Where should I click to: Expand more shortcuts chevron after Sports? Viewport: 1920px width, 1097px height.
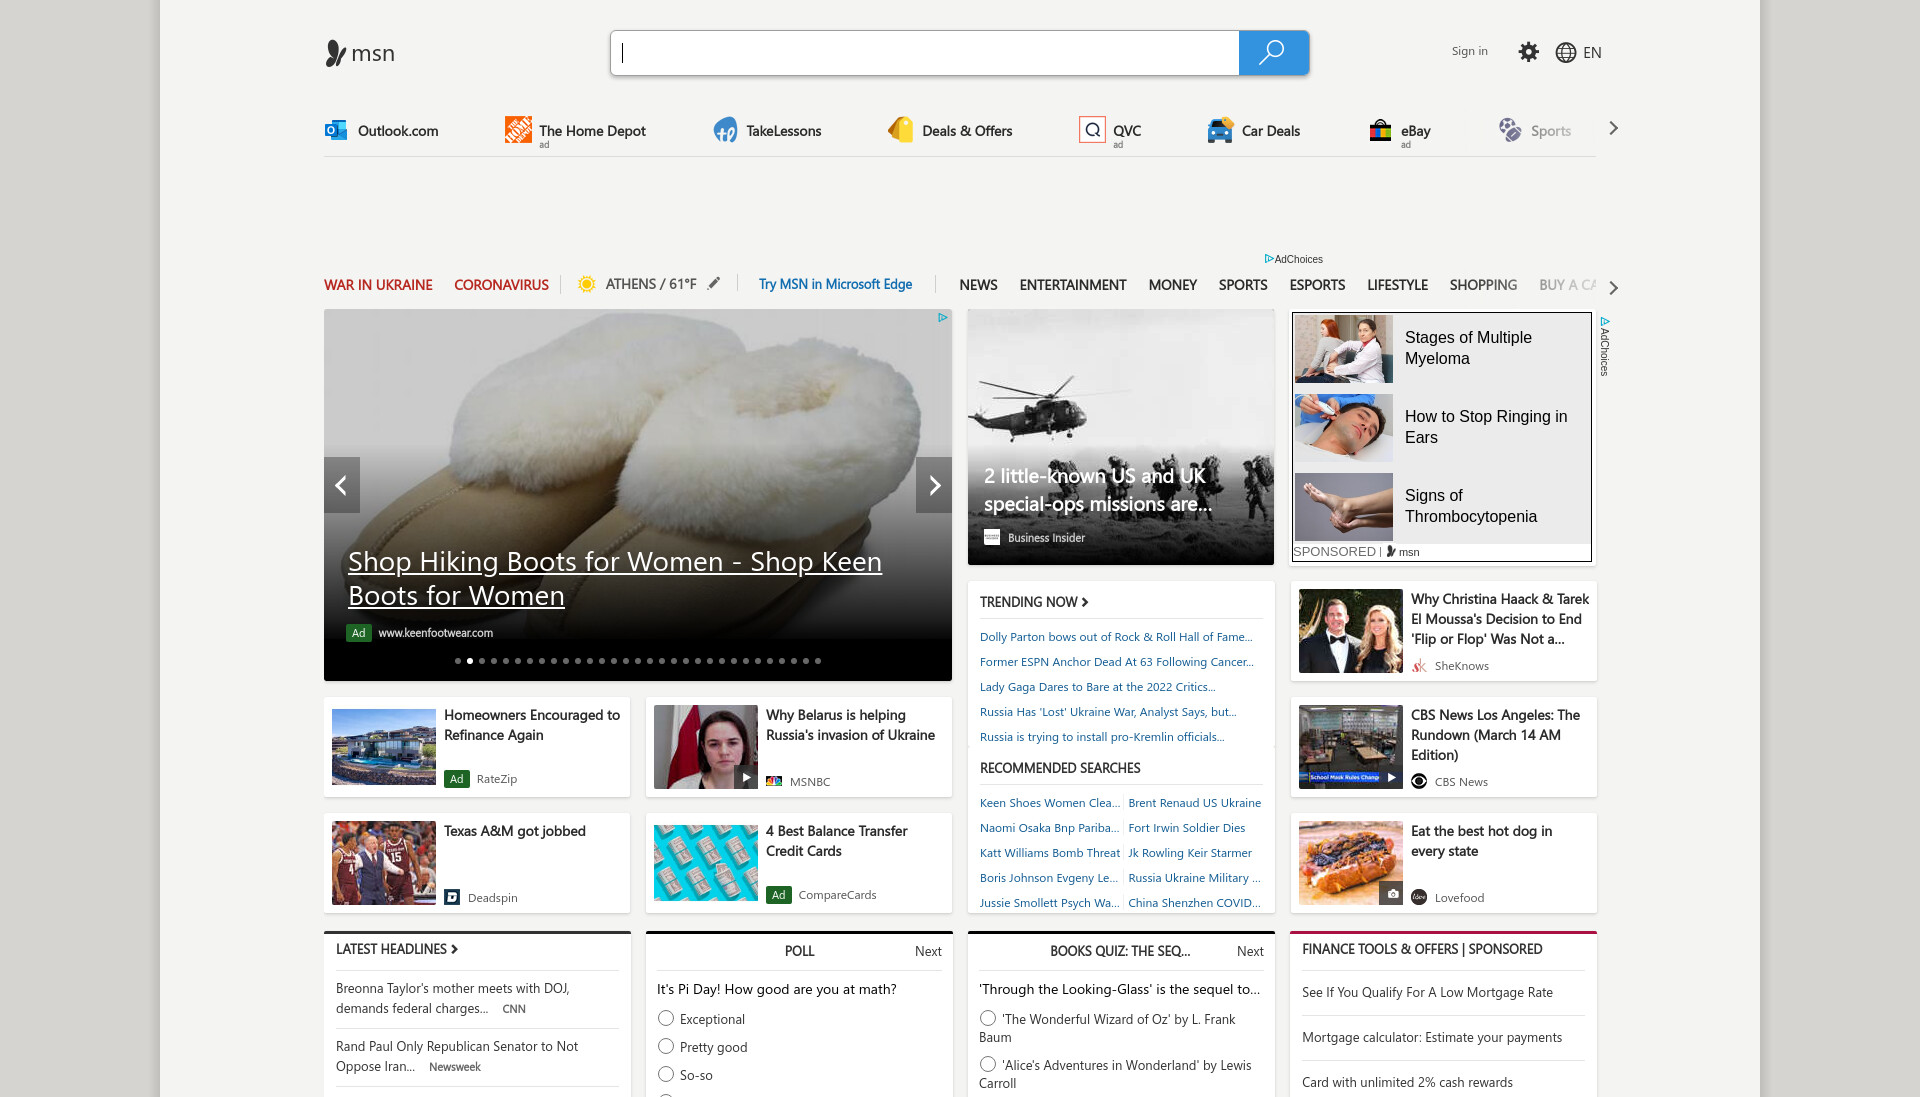pos(1613,128)
